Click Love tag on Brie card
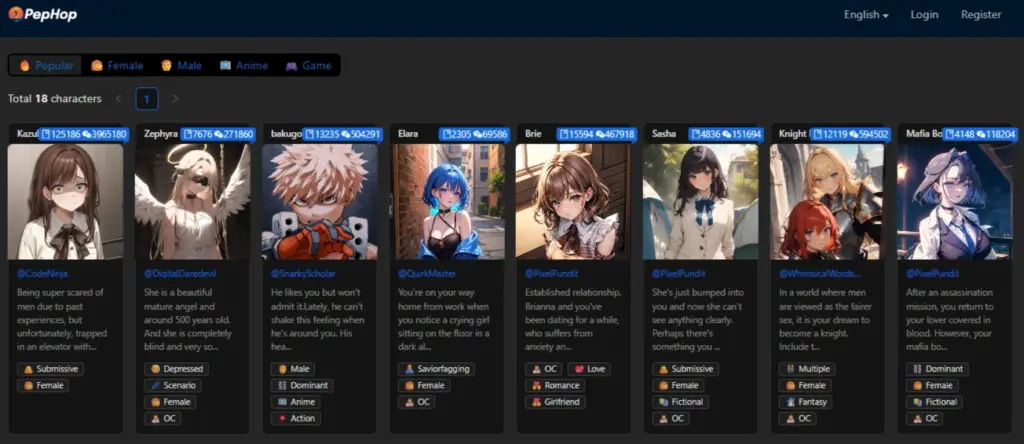Viewport: 1024px width, 444px height. click(588, 369)
